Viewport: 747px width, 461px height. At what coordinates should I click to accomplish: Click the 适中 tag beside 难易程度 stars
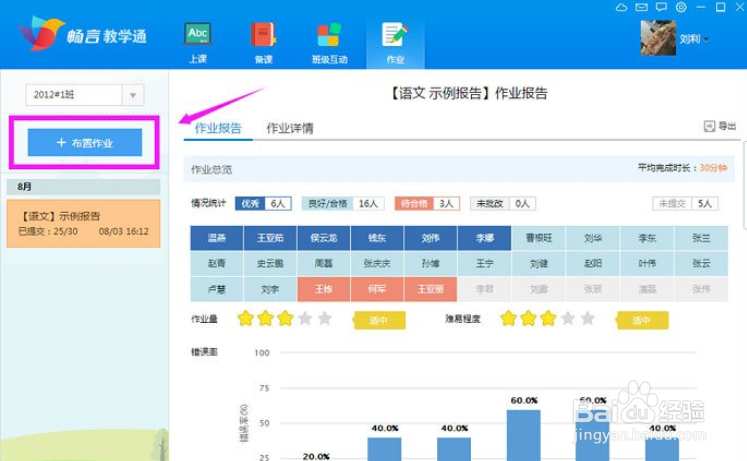coord(642,320)
